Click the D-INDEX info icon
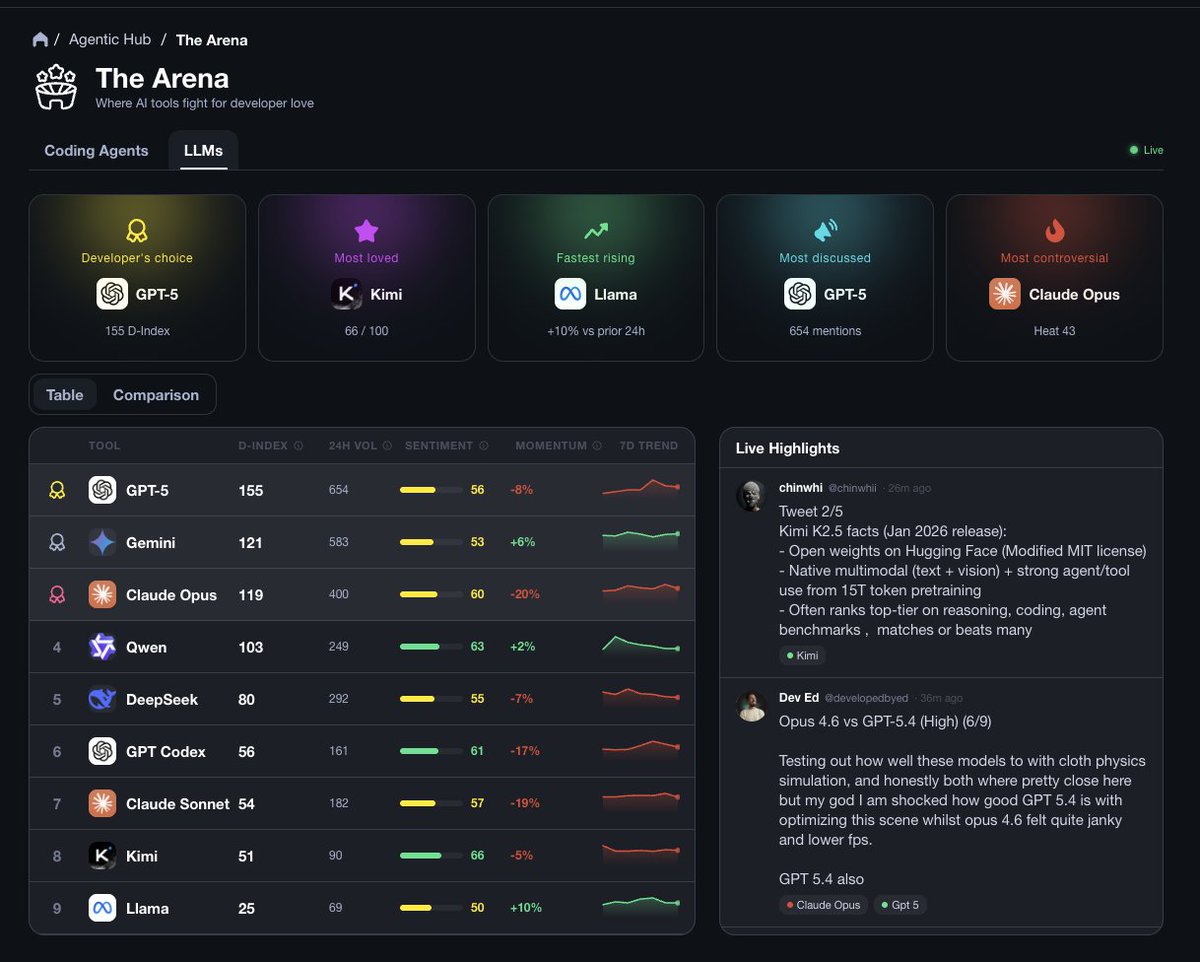Viewport: 1200px width, 962px height. coord(298,446)
